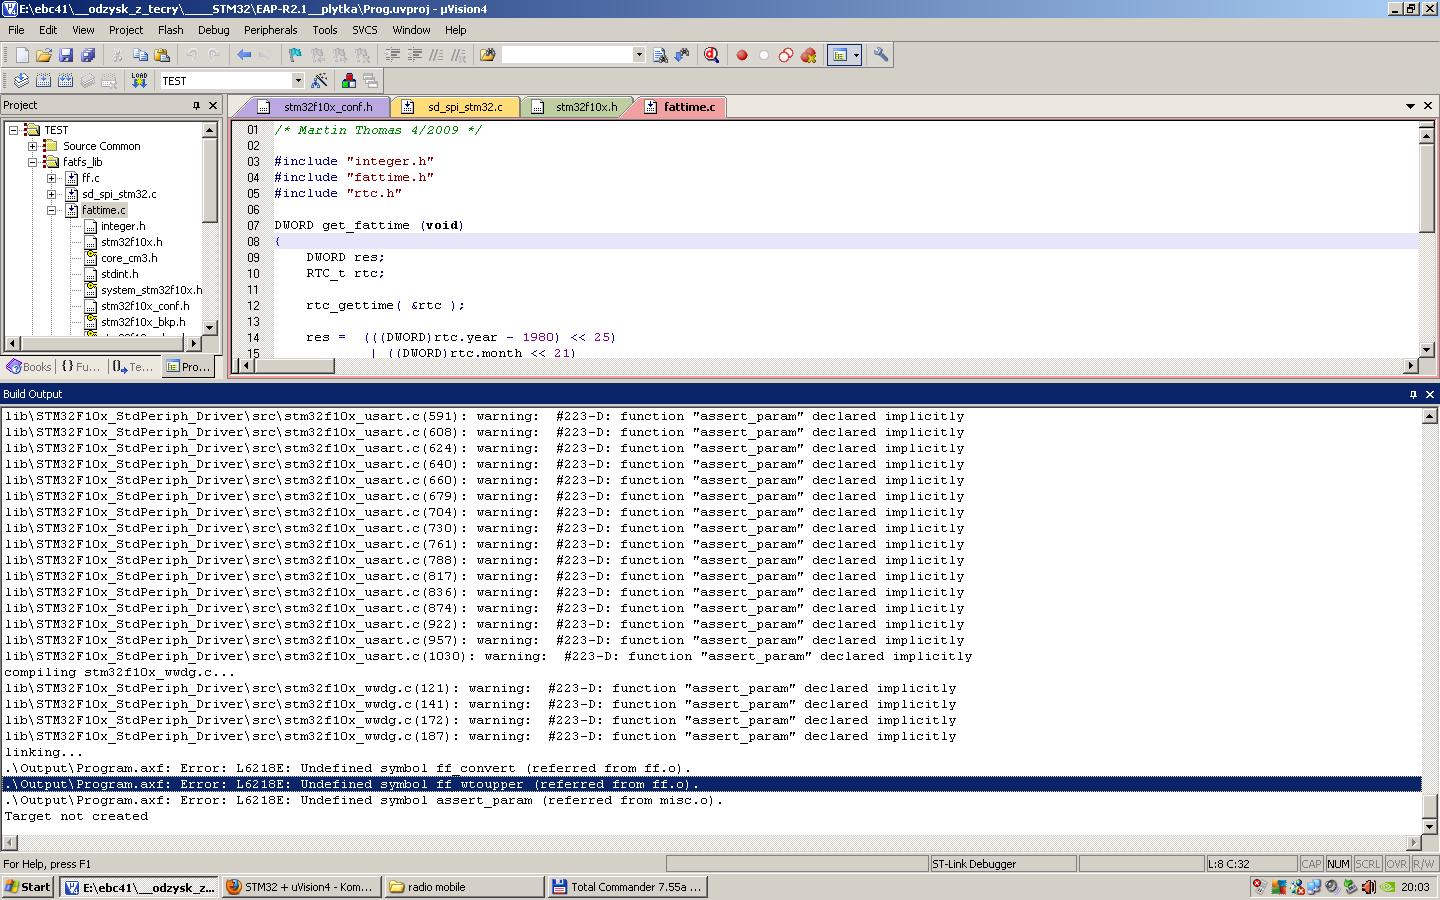
Task: Expand the ff.c file node
Action: pyautogui.click(x=52, y=178)
